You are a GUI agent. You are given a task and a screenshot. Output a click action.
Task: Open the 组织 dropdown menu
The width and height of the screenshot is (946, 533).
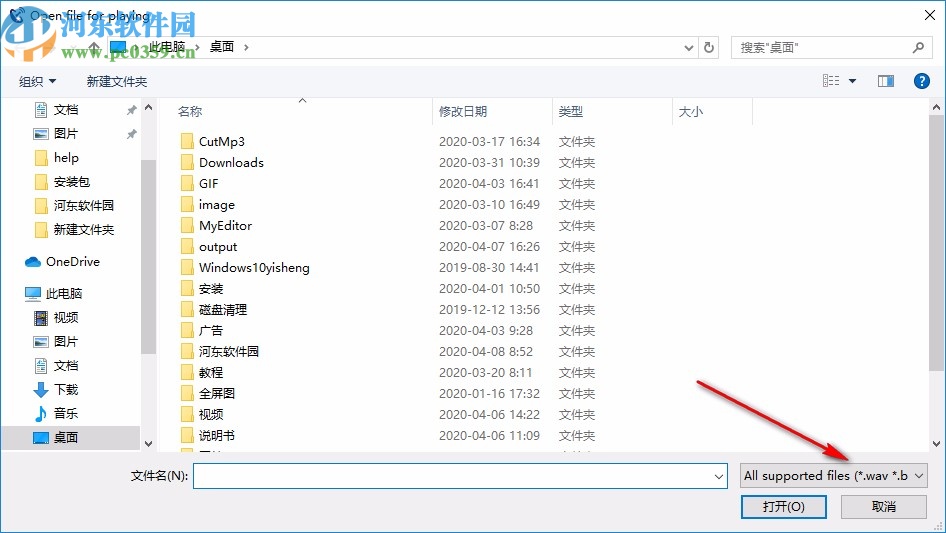(x=37, y=81)
